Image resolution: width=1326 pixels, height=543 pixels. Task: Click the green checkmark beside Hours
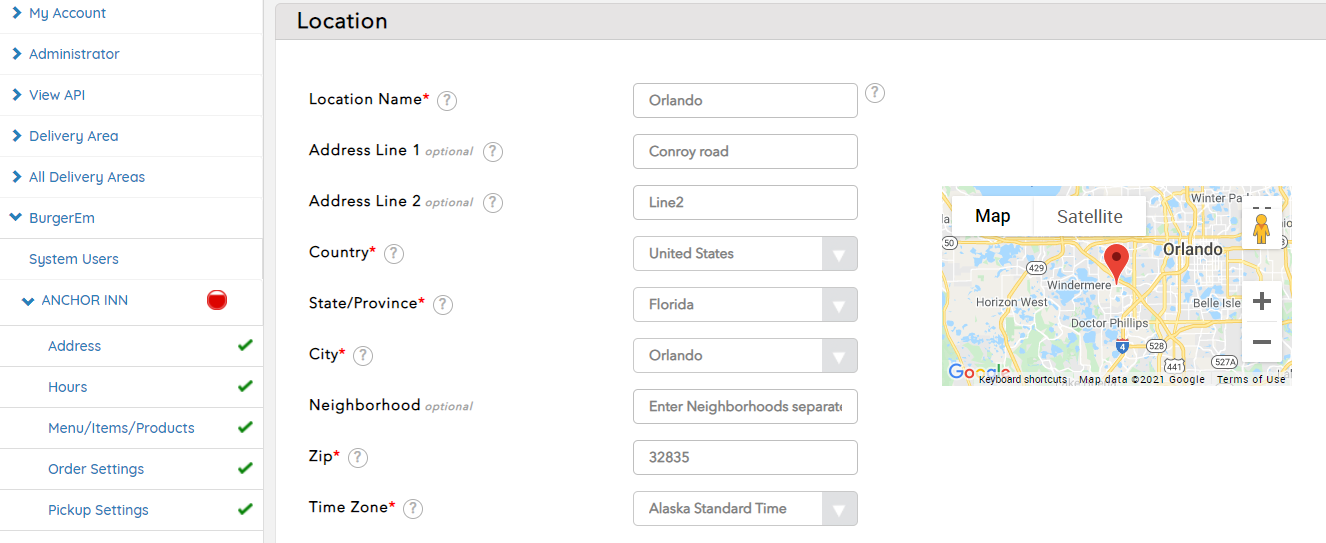(x=245, y=386)
